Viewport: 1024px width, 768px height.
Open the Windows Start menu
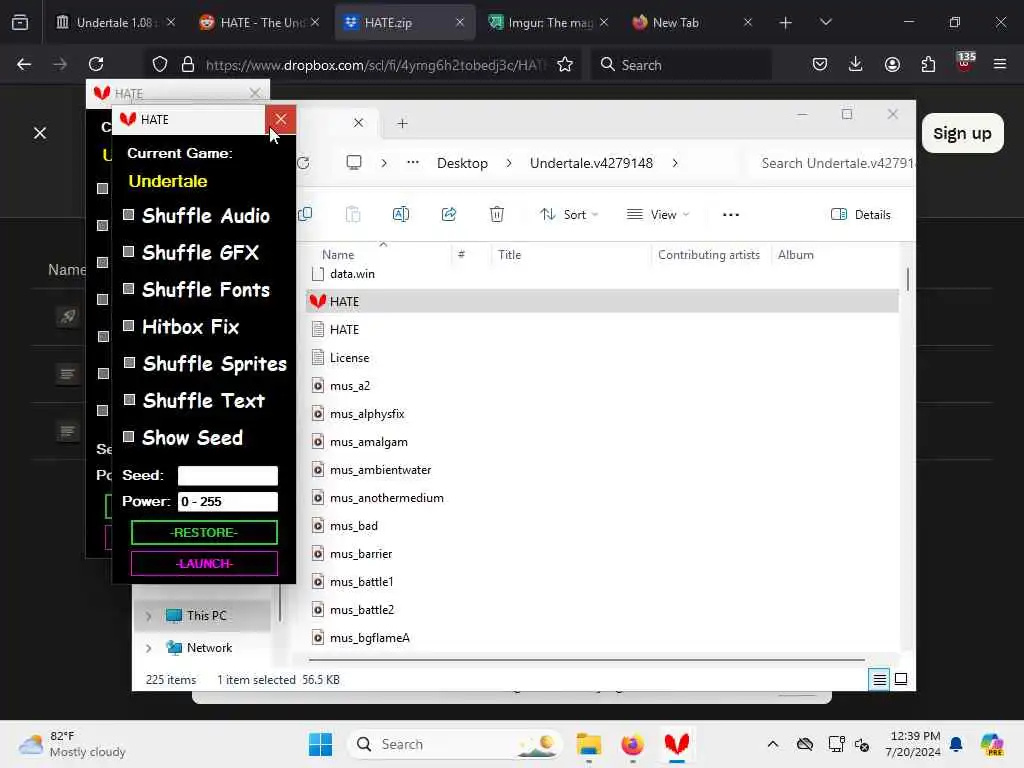pyautogui.click(x=321, y=744)
